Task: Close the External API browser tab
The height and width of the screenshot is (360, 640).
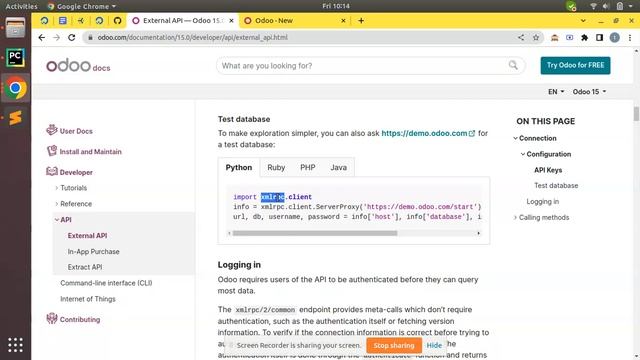Action: 231,20
